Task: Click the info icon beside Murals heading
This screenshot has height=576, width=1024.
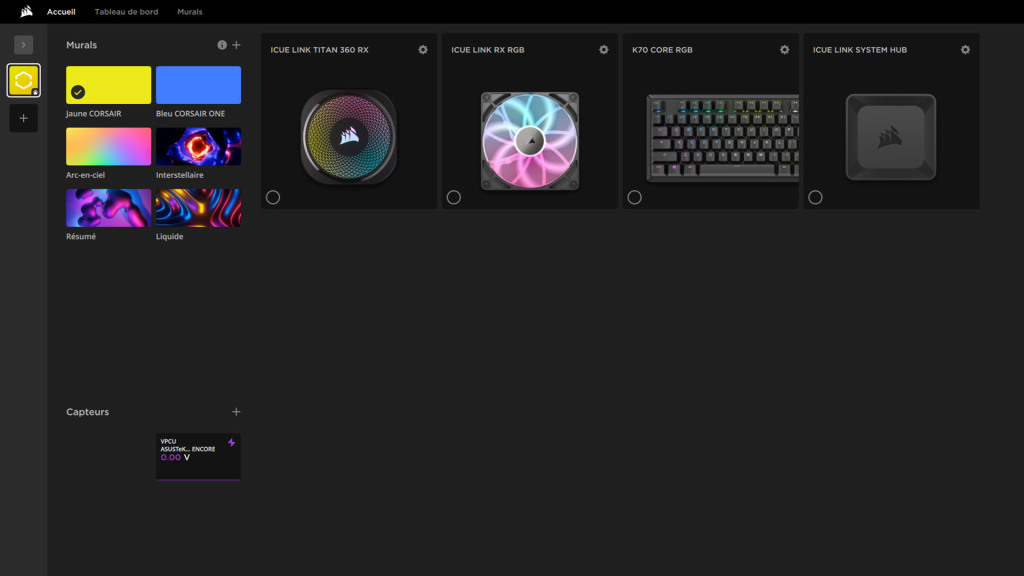Action: tap(221, 44)
